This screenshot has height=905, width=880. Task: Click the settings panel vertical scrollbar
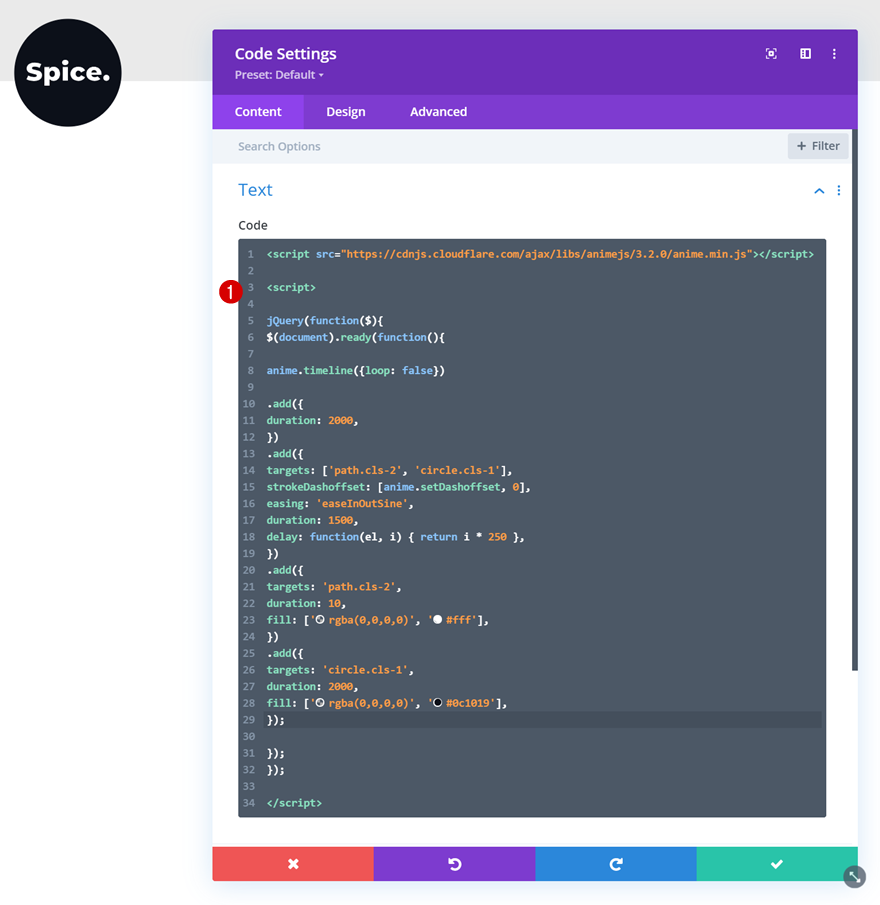855,400
